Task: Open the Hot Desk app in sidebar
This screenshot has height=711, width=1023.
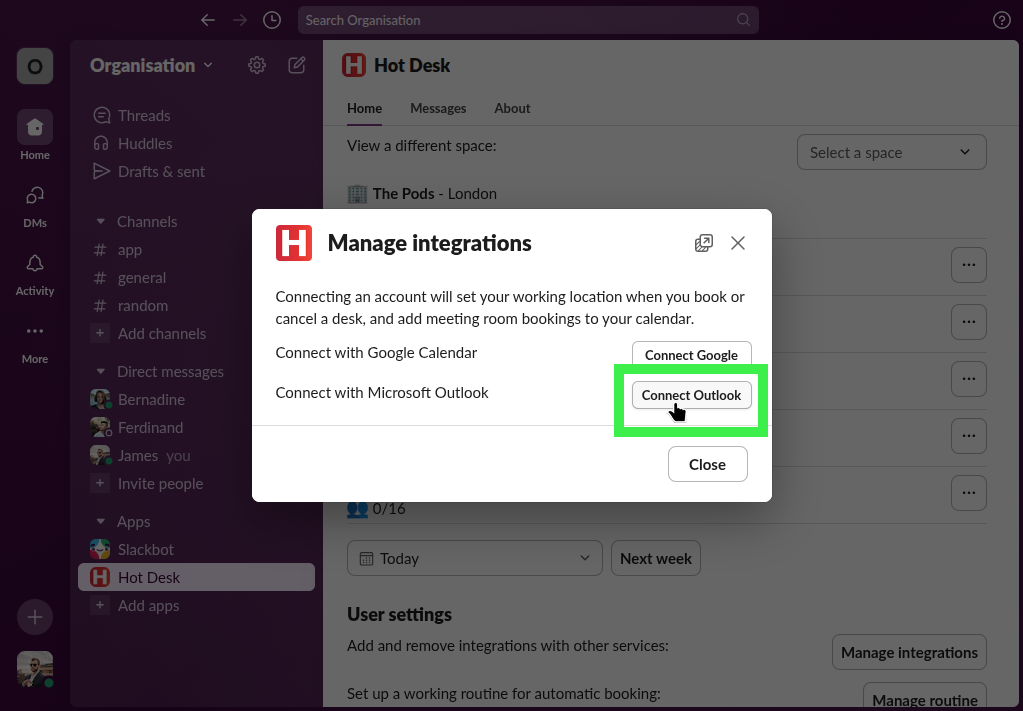Action: tap(196, 577)
